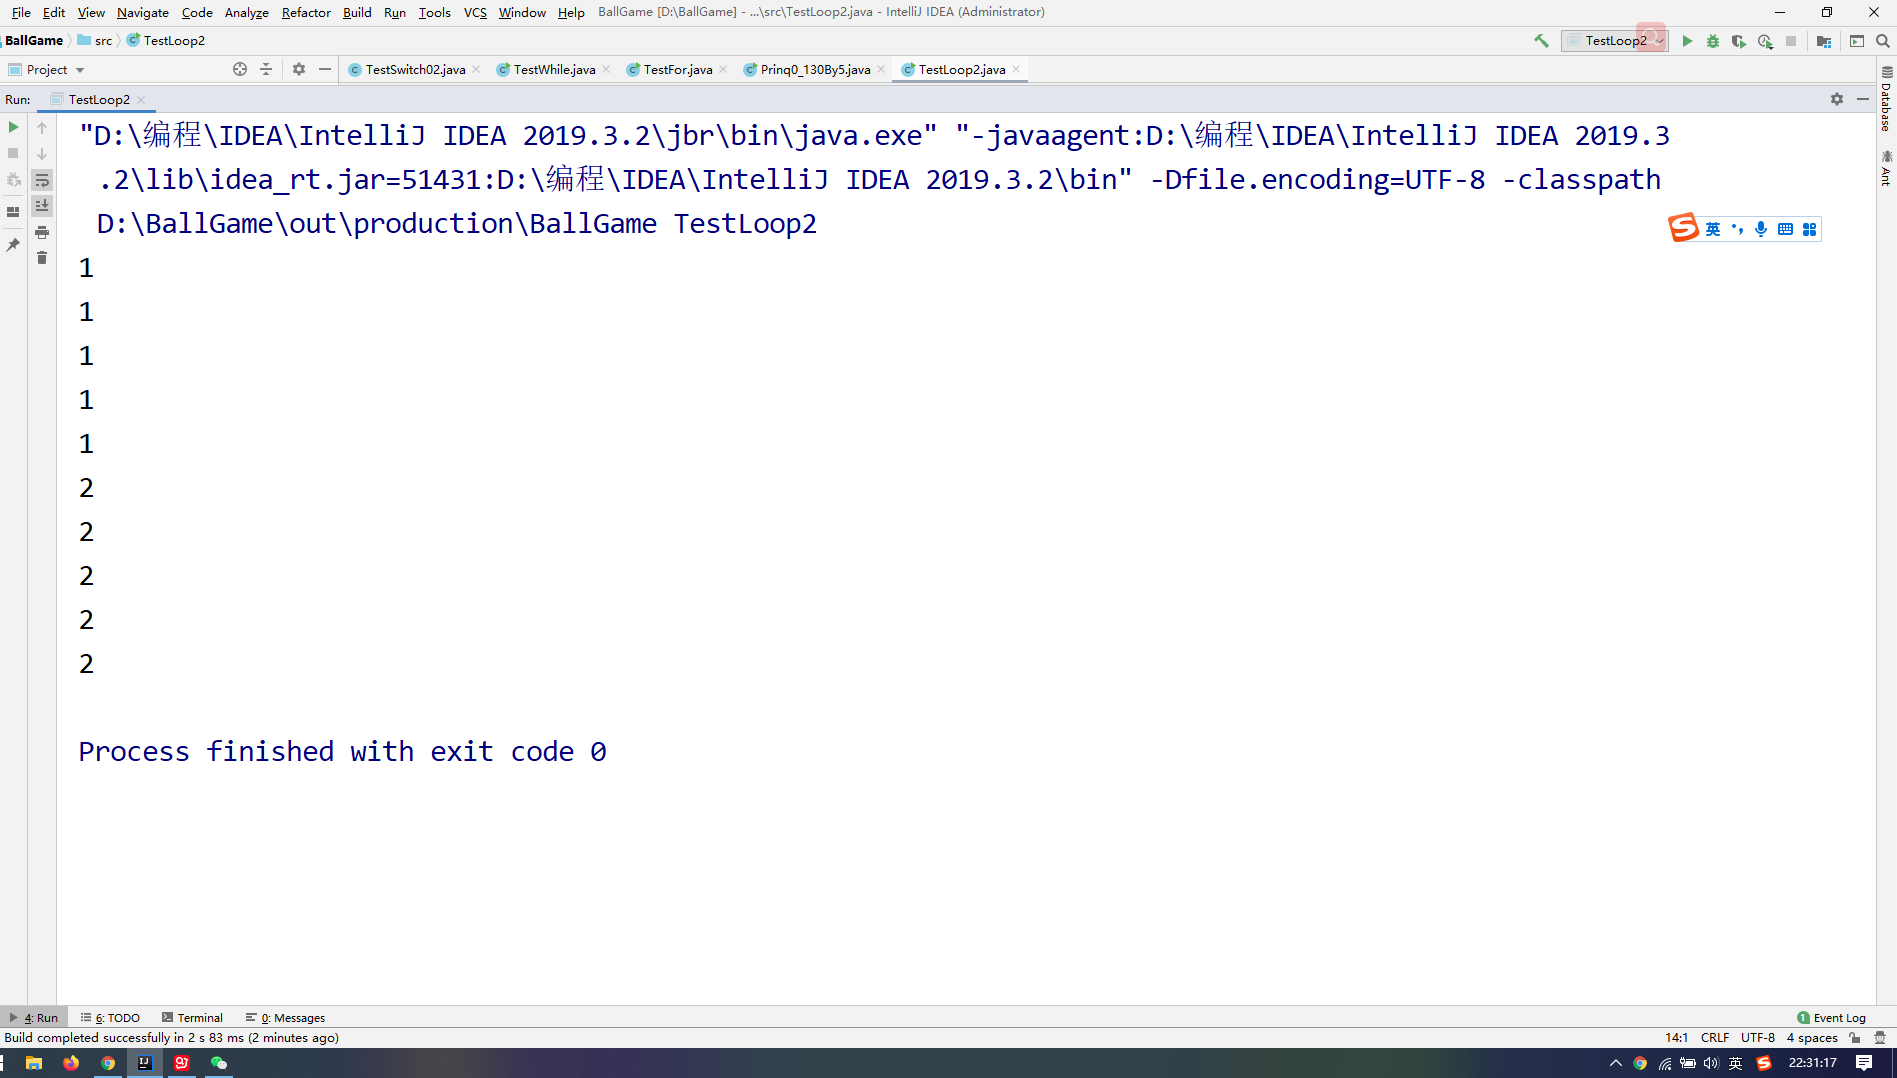This screenshot has height=1078, width=1897.
Task: Open File Explorer from the taskbar
Action: tap(34, 1062)
